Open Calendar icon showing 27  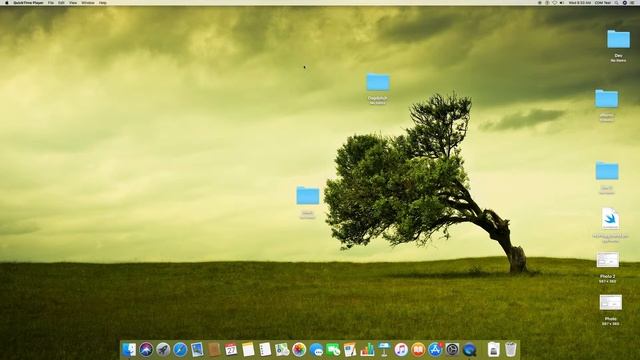pos(231,350)
